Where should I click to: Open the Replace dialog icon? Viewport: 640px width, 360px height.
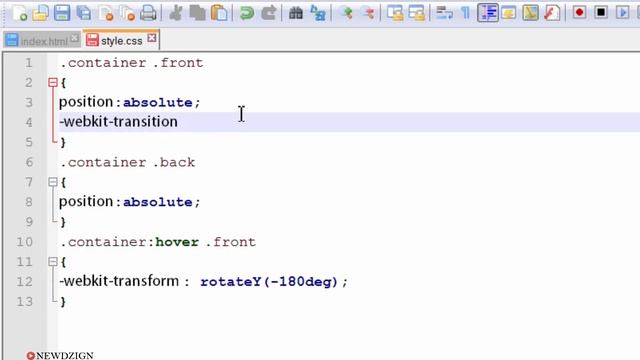[x=318, y=13]
